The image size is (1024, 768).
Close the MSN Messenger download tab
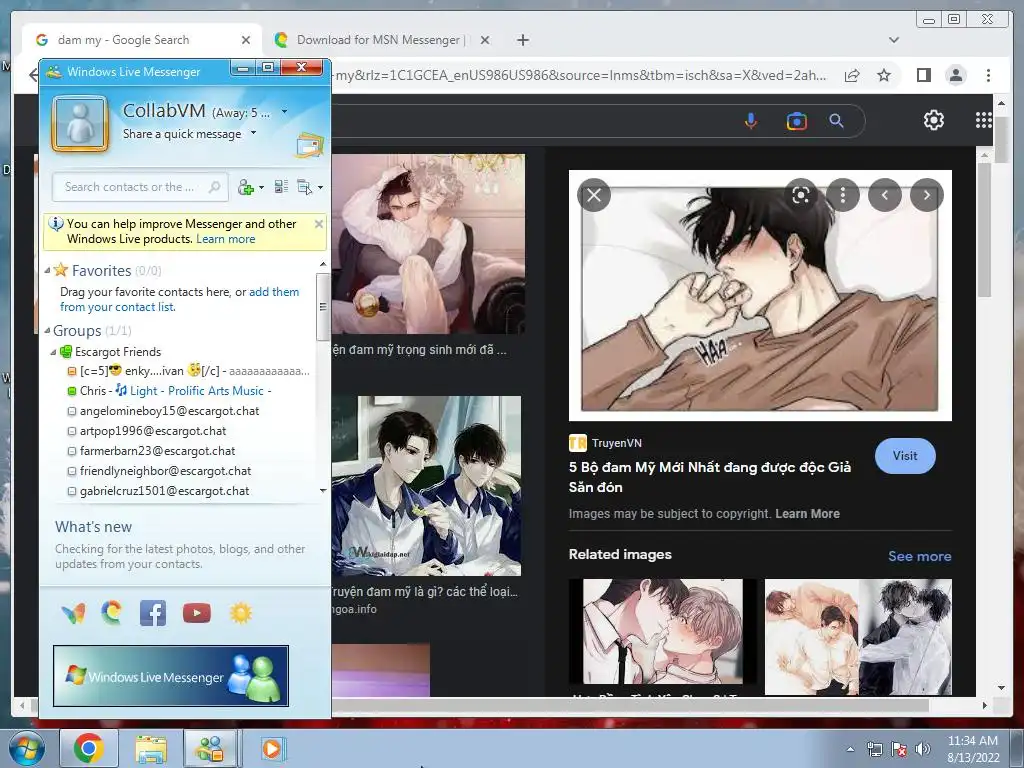485,40
